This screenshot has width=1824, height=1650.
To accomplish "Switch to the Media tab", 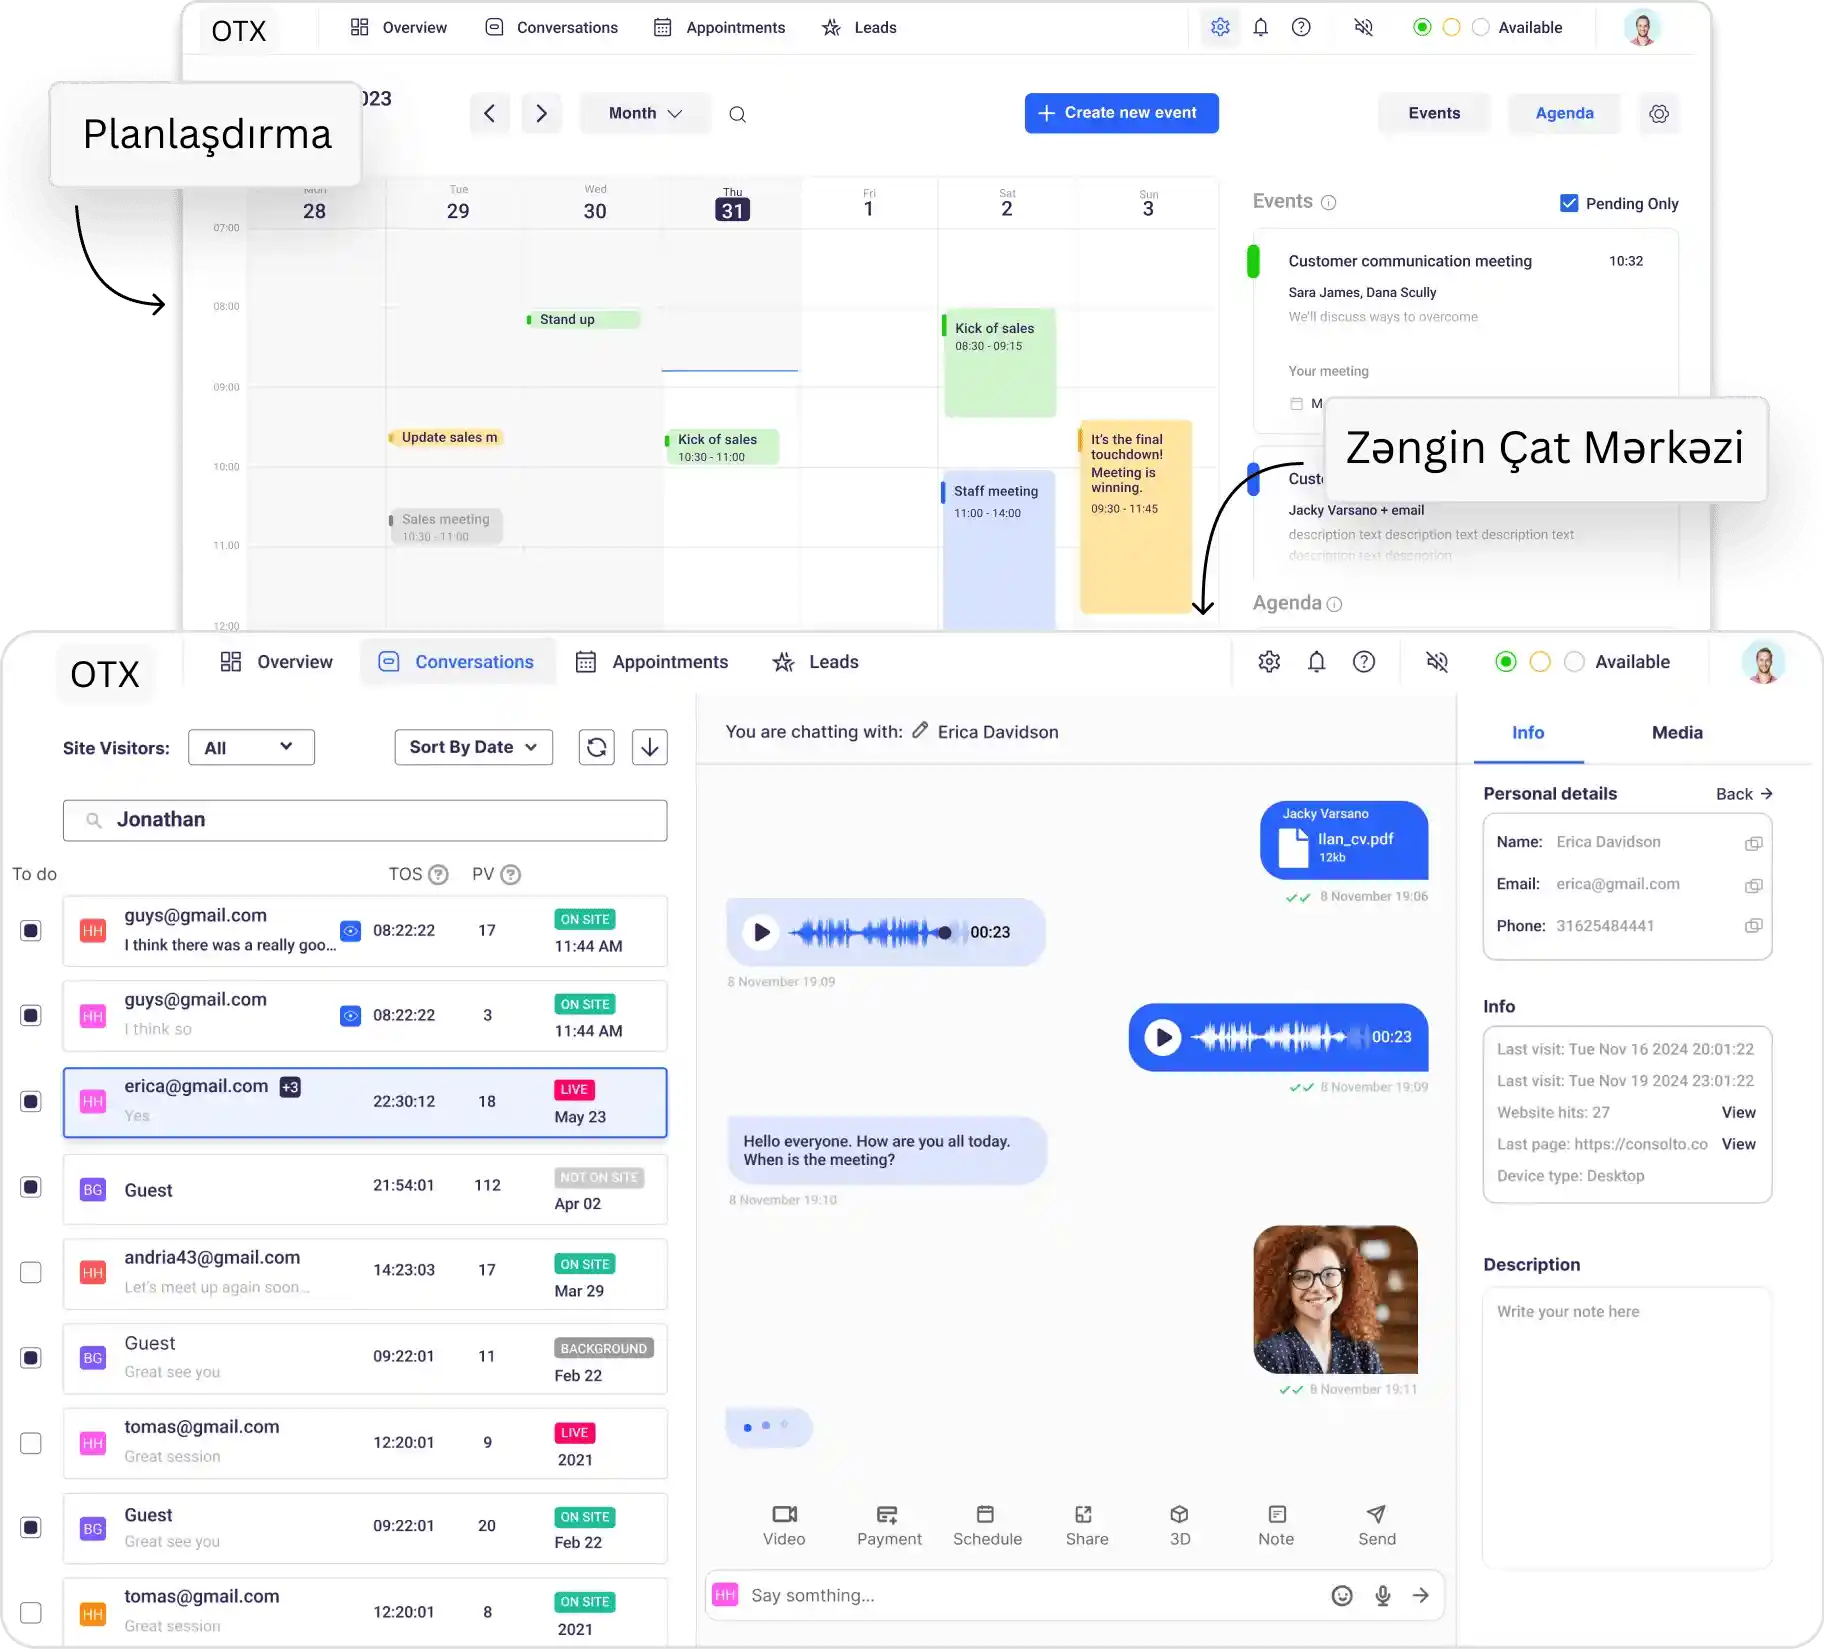I will [x=1677, y=733].
